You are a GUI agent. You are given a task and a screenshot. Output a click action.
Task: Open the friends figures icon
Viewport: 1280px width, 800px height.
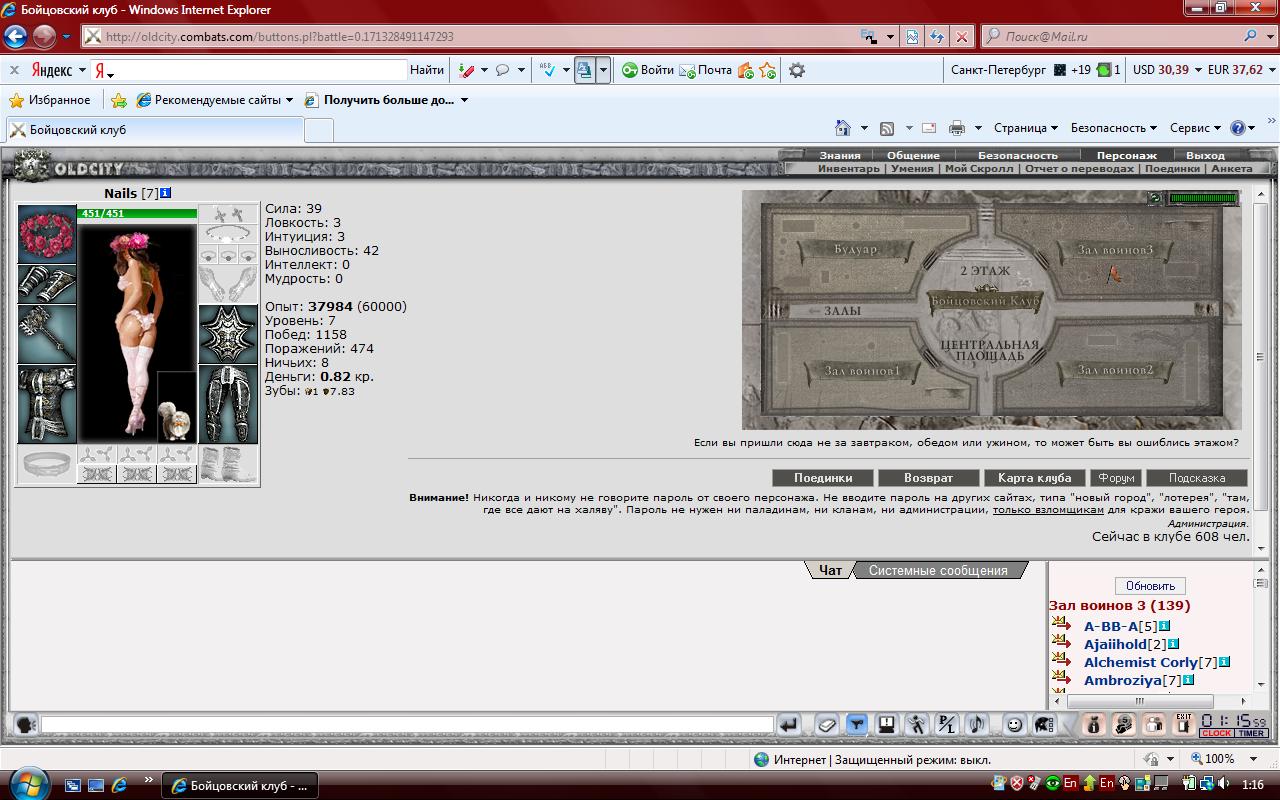tap(1154, 725)
